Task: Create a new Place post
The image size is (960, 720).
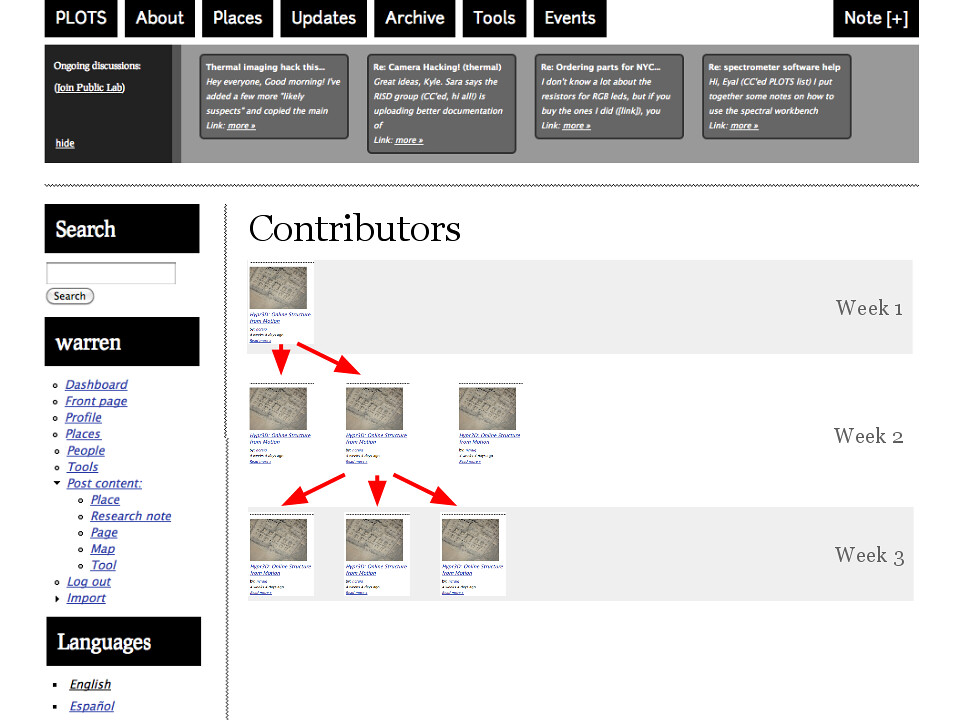Action: tap(105, 500)
